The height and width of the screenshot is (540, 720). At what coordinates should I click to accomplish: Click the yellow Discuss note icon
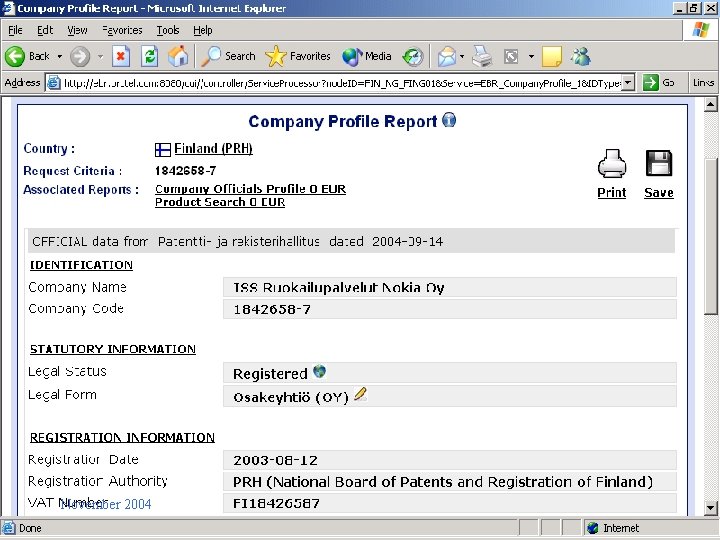pos(552,56)
